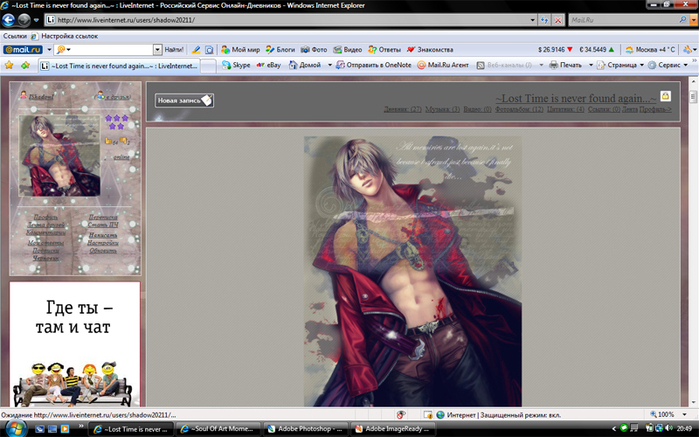Image resolution: width=699 pixels, height=437 pixels.
Task: Open the Музыка (3) link
Action: click(x=442, y=109)
